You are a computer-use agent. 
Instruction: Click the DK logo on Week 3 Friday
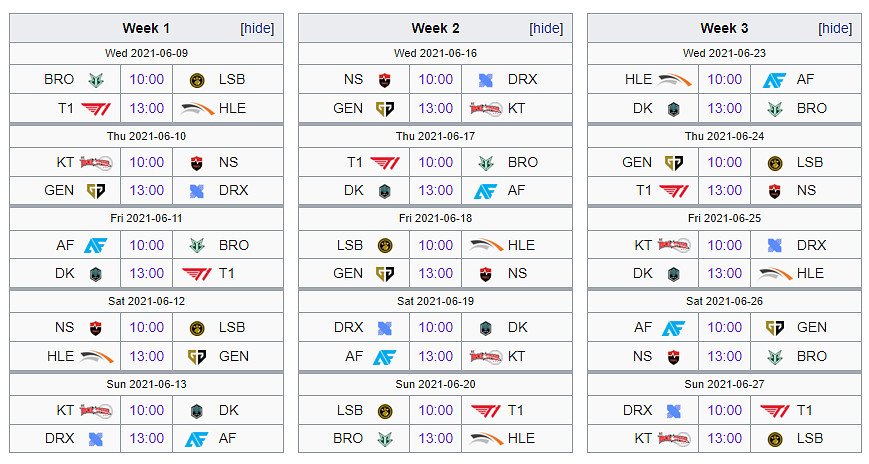tap(674, 273)
